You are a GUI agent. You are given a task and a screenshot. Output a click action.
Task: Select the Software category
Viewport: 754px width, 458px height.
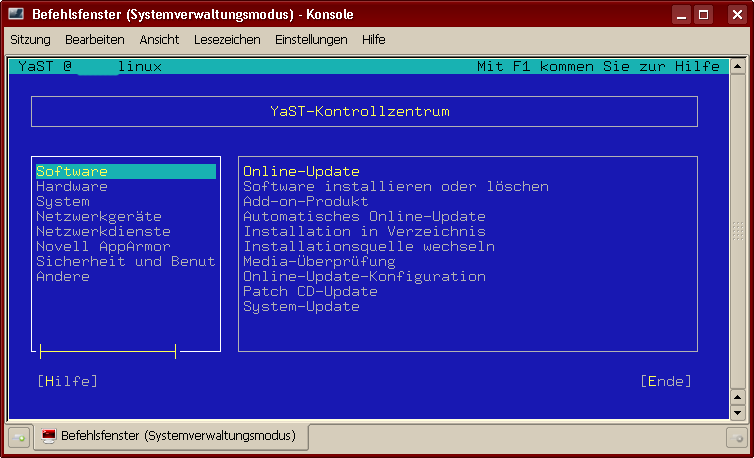[126, 171]
